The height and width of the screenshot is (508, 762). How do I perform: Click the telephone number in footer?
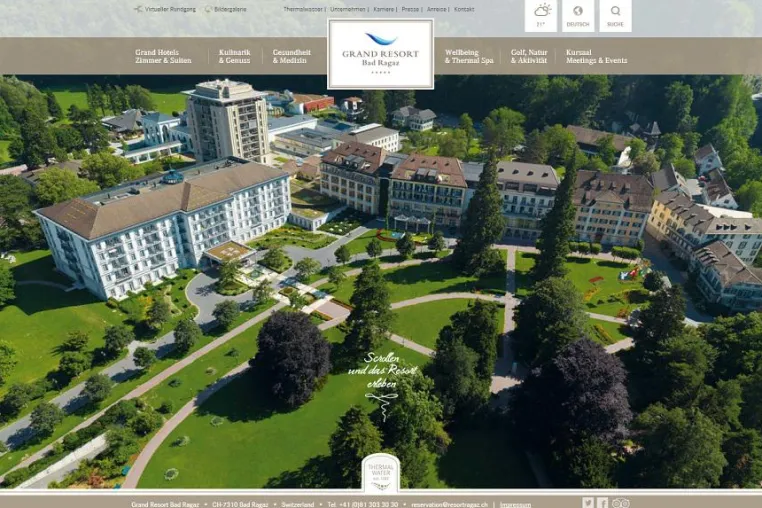363,505
